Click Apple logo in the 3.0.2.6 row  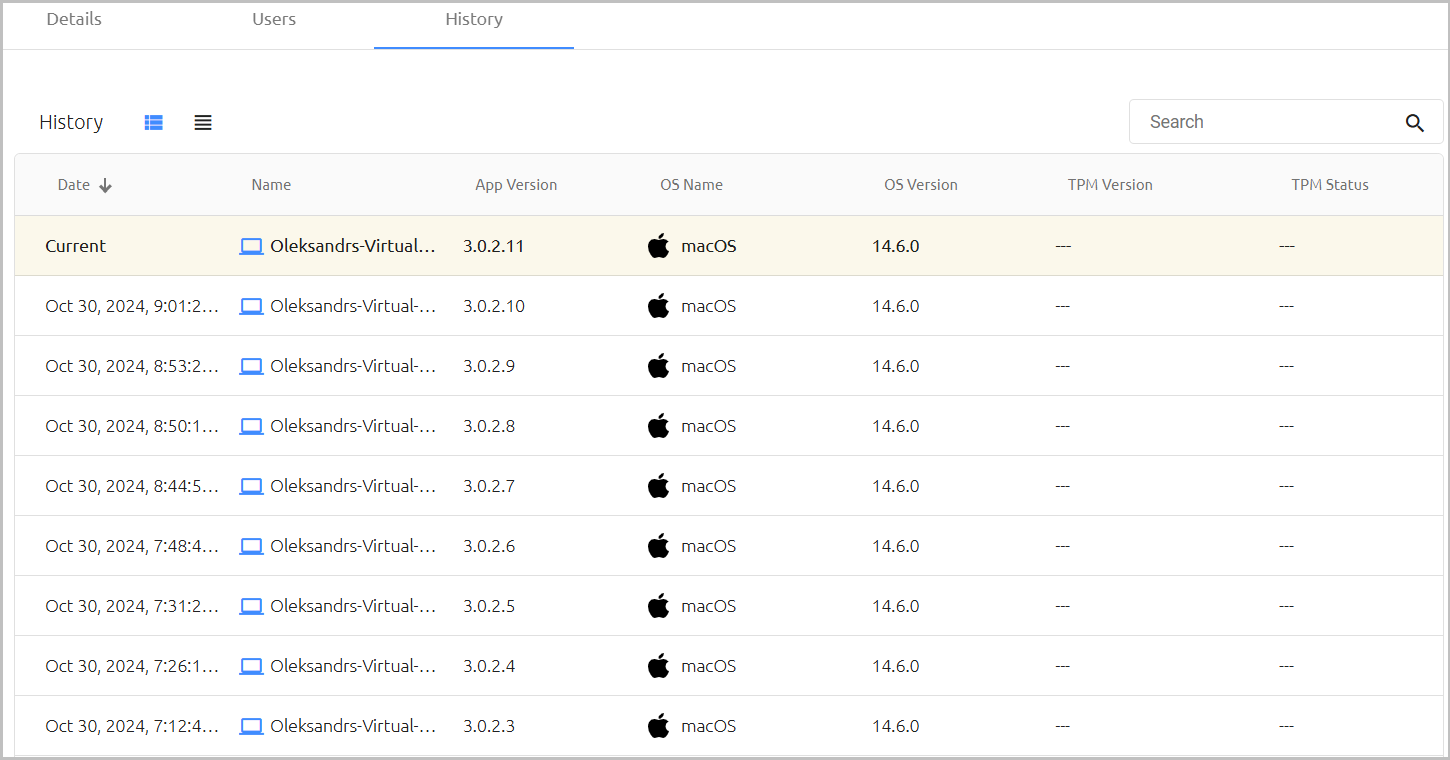[x=658, y=545]
